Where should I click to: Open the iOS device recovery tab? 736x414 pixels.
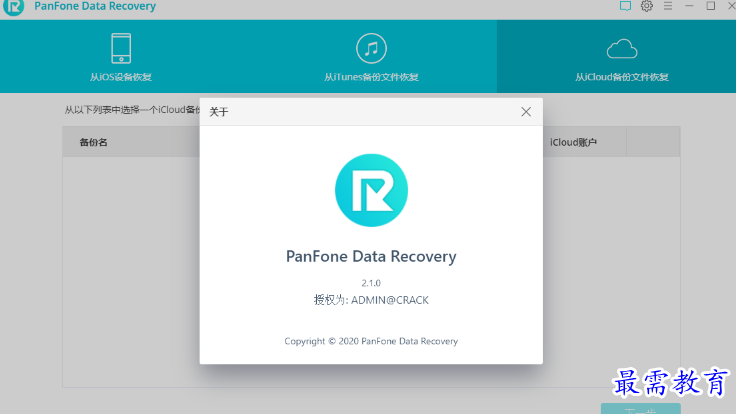point(121,56)
